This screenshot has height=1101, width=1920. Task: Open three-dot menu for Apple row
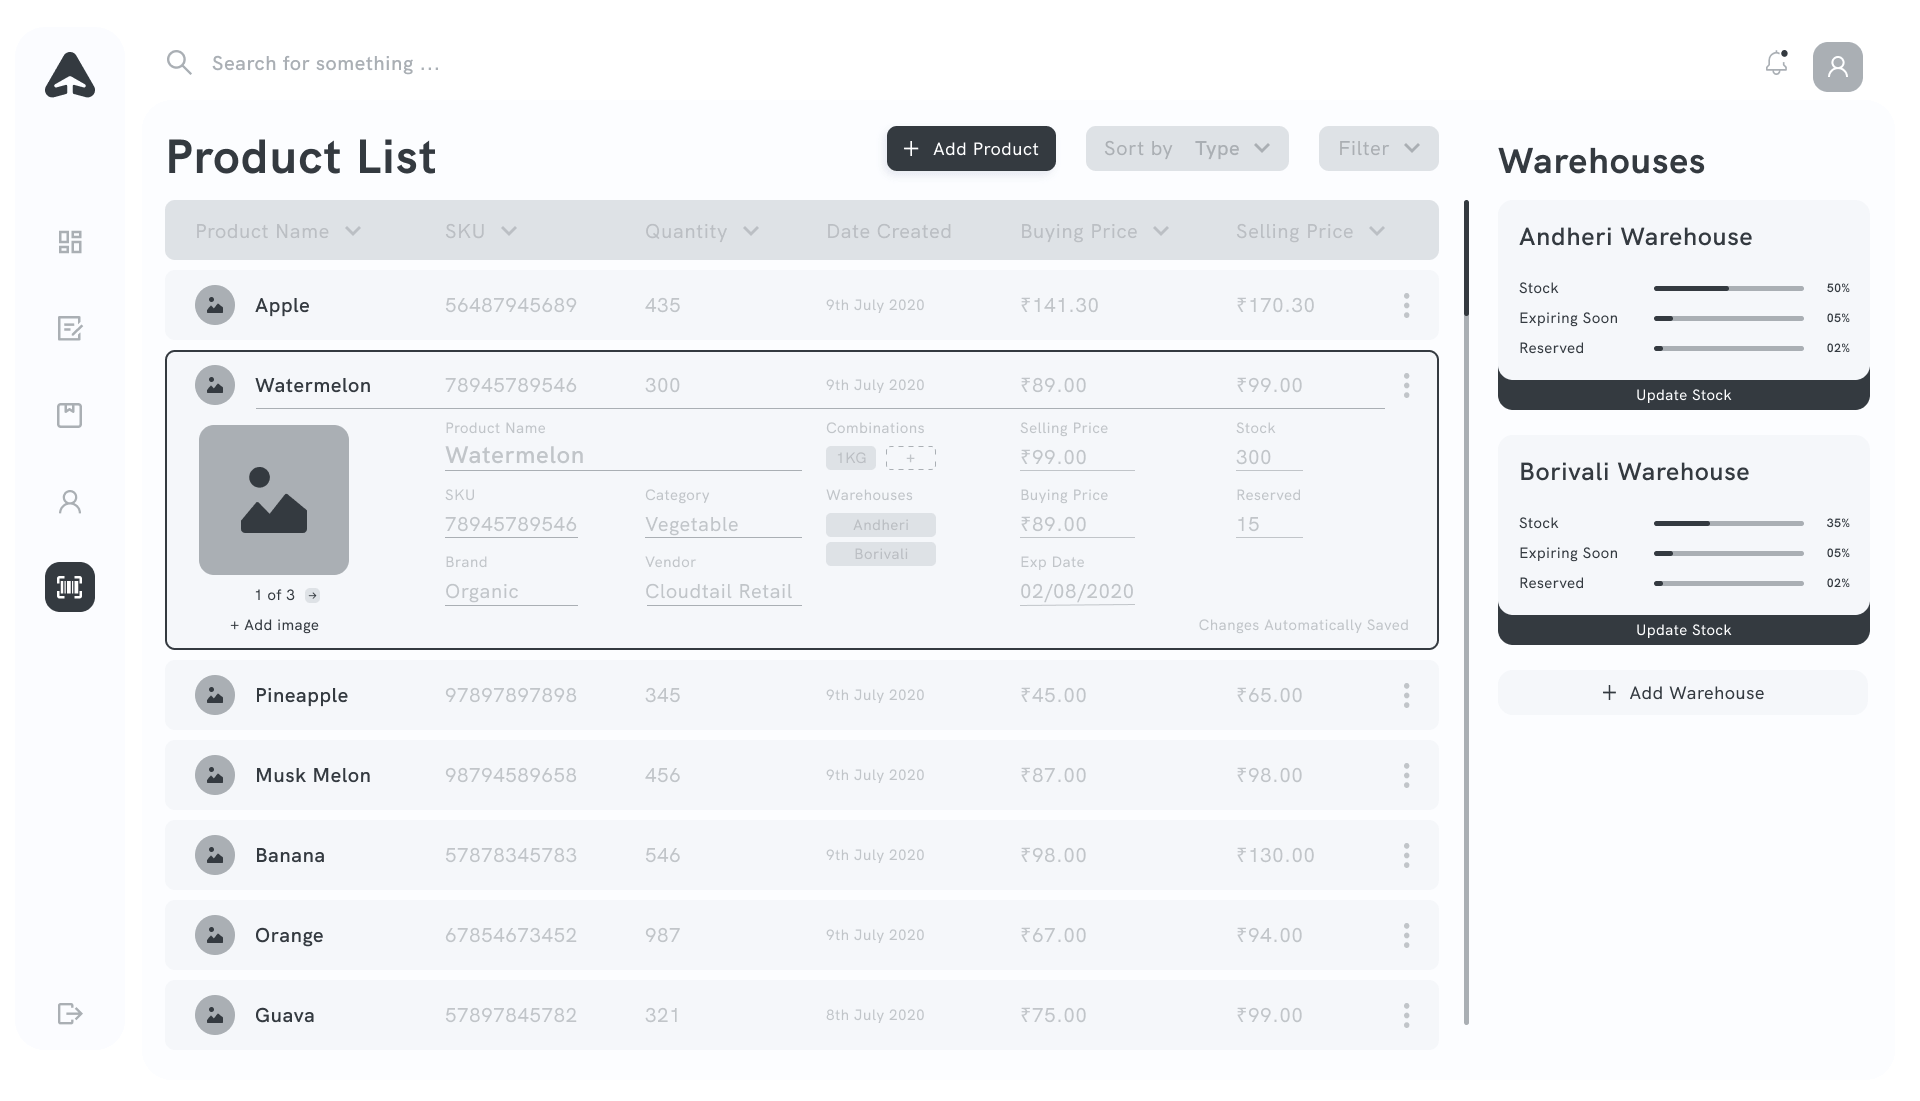(1406, 305)
